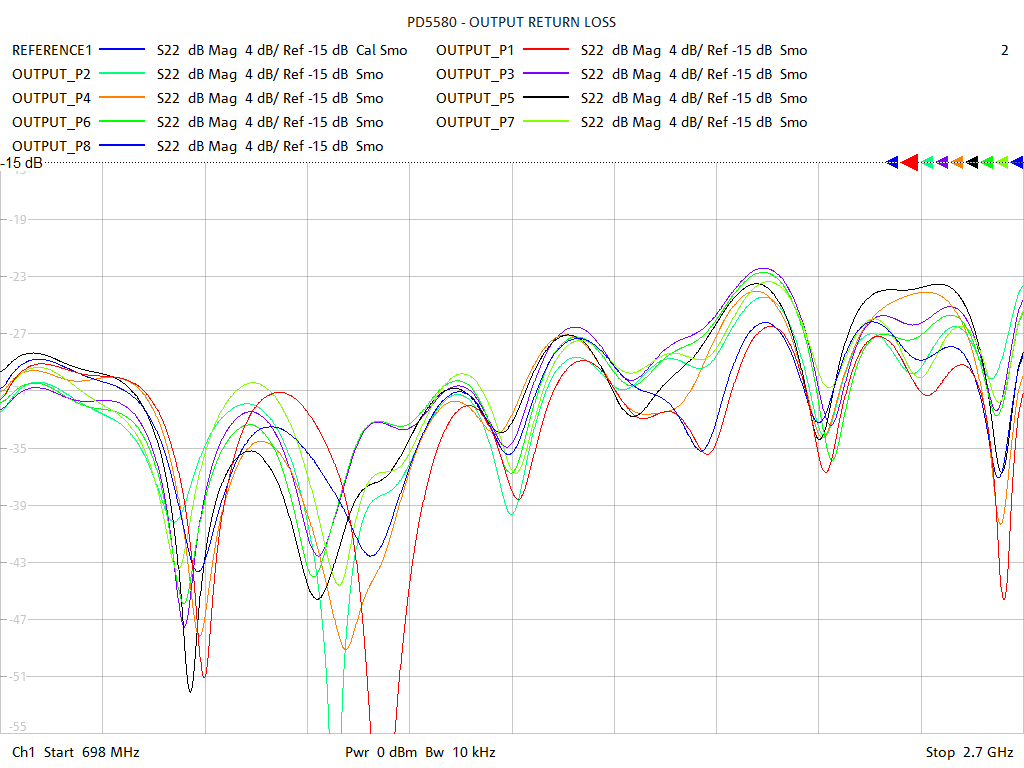This screenshot has height=768, width=1024.
Task: Select the mint green OUTPUT_P2 reference marker
Action: click(928, 163)
